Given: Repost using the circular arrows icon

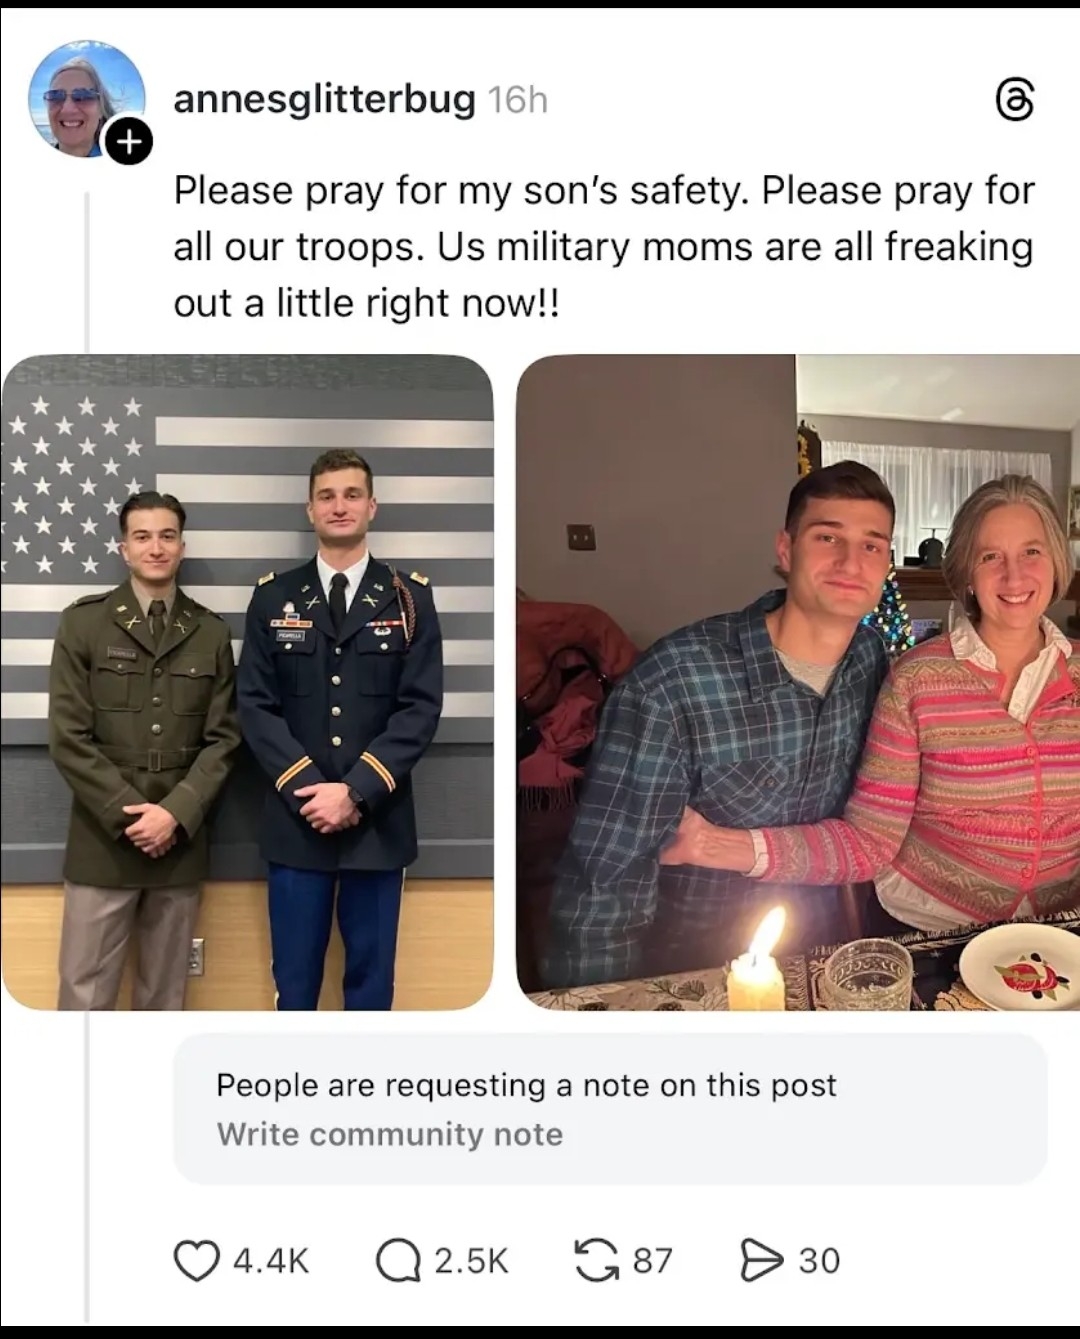Looking at the screenshot, I should [597, 1261].
